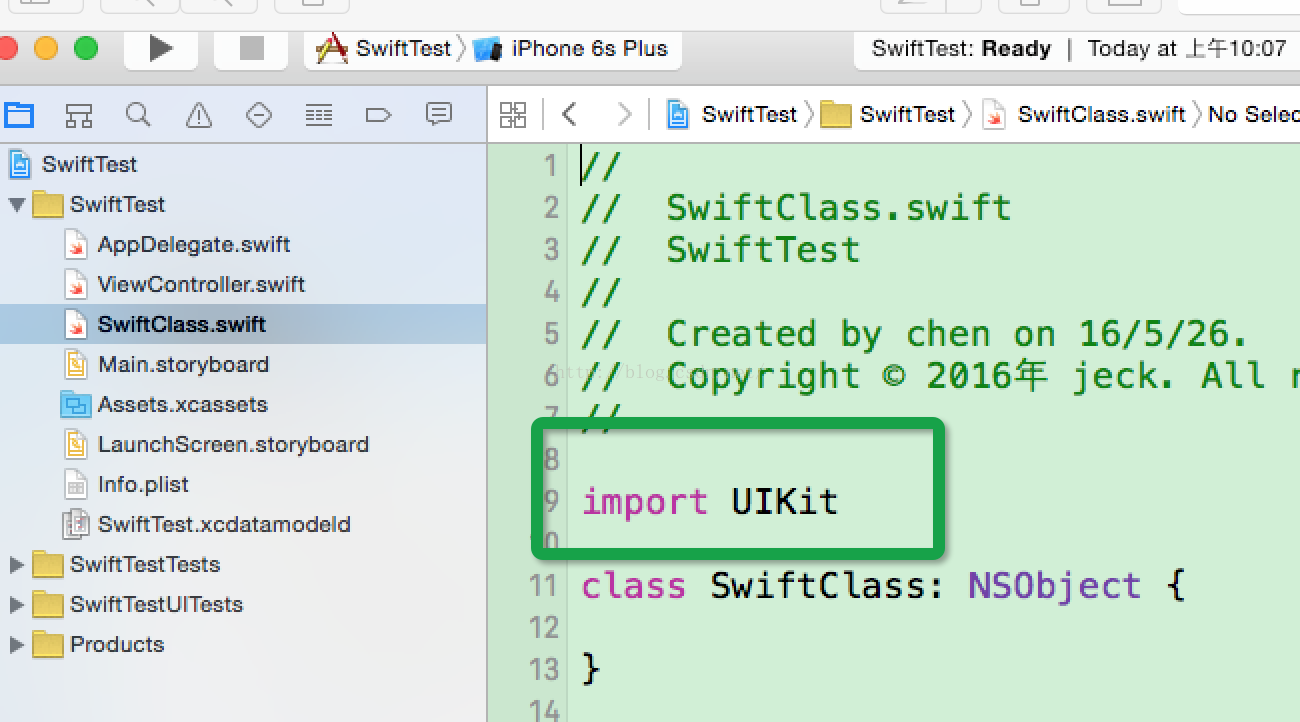Select the SwiftTest project root item
This screenshot has width=1300, height=722.
[x=243, y=164]
